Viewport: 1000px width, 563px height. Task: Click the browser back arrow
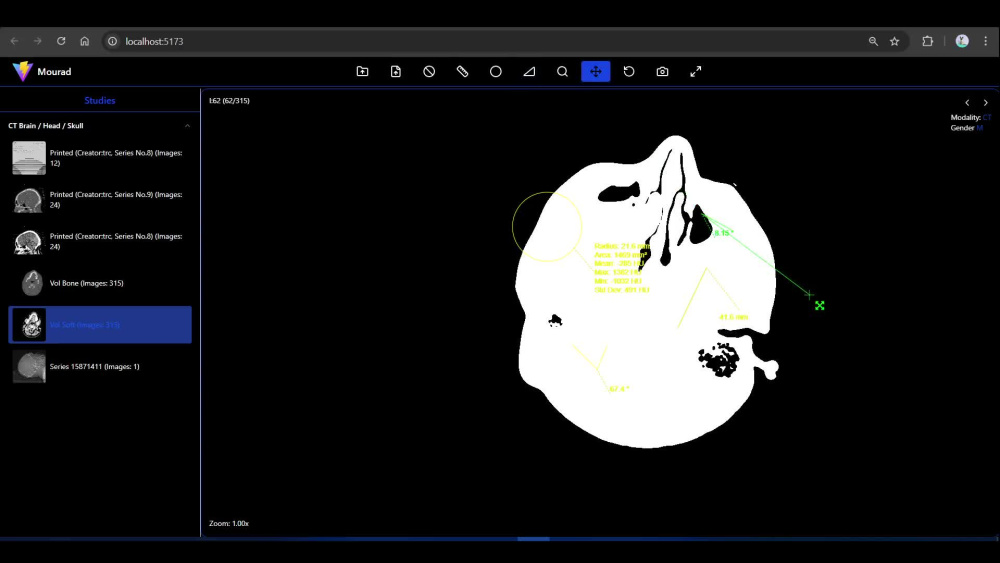15,41
